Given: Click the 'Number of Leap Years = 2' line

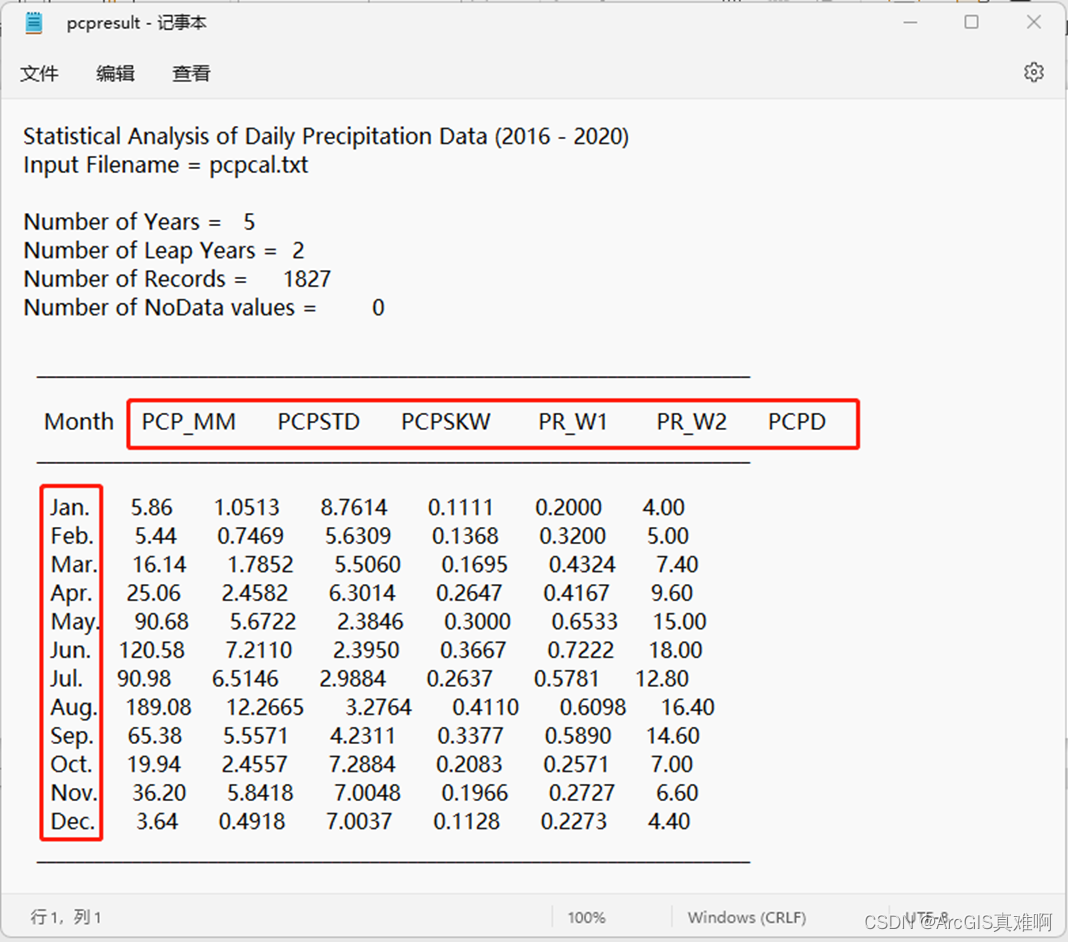Looking at the screenshot, I should click(x=163, y=251).
